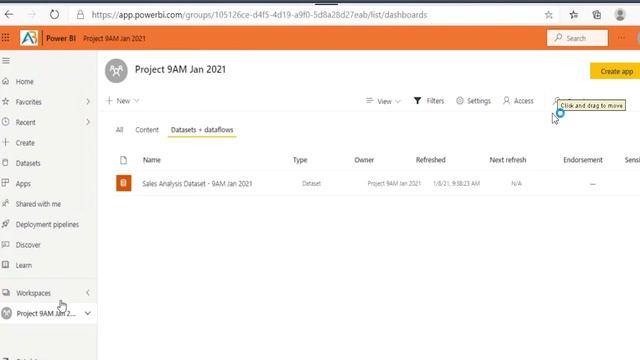Open workspace Access

tap(518, 101)
